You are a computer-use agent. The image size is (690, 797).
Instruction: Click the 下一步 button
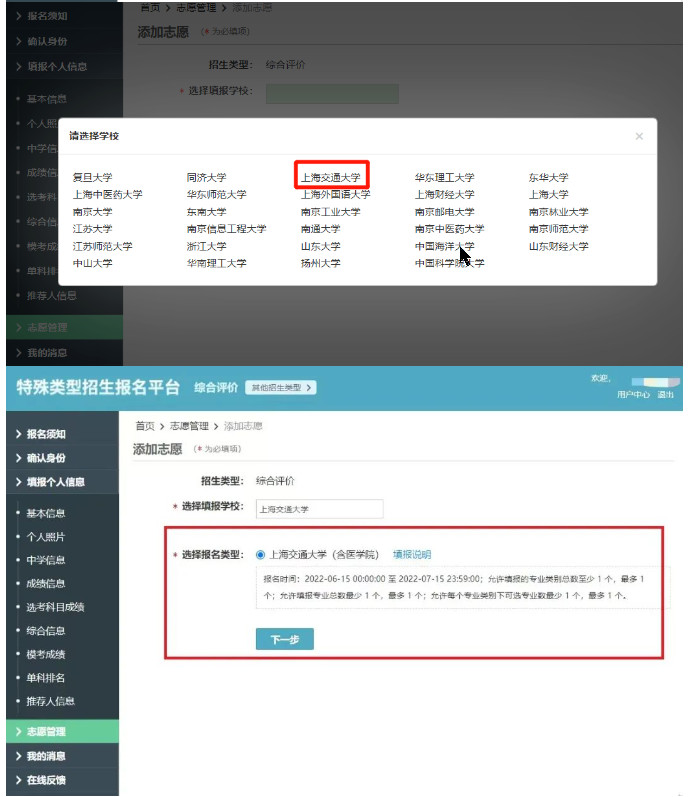285,639
